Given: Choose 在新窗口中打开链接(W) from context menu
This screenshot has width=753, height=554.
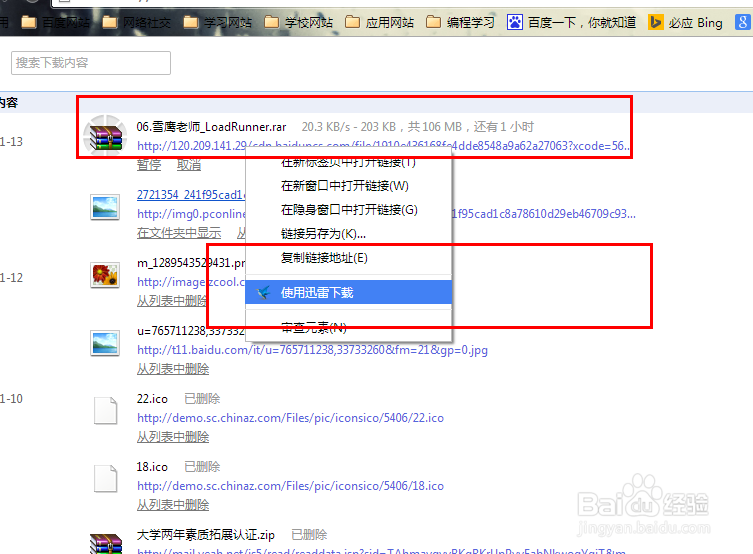Looking at the screenshot, I should click(x=349, y=186).
